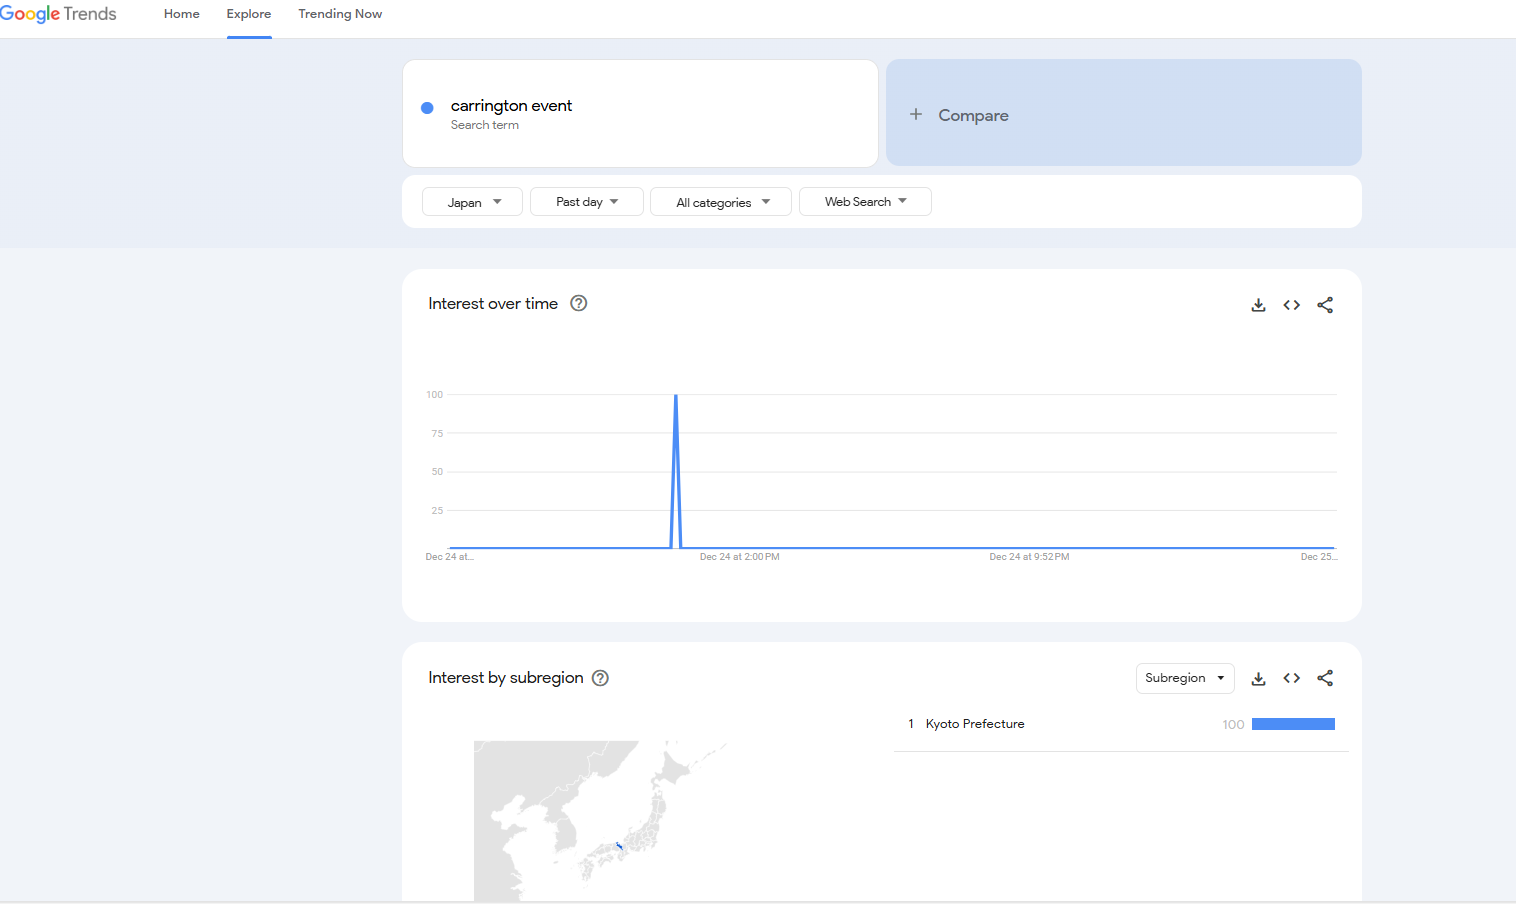
Task: Download Interest over time data as CSV
Action: point(1258,305)
